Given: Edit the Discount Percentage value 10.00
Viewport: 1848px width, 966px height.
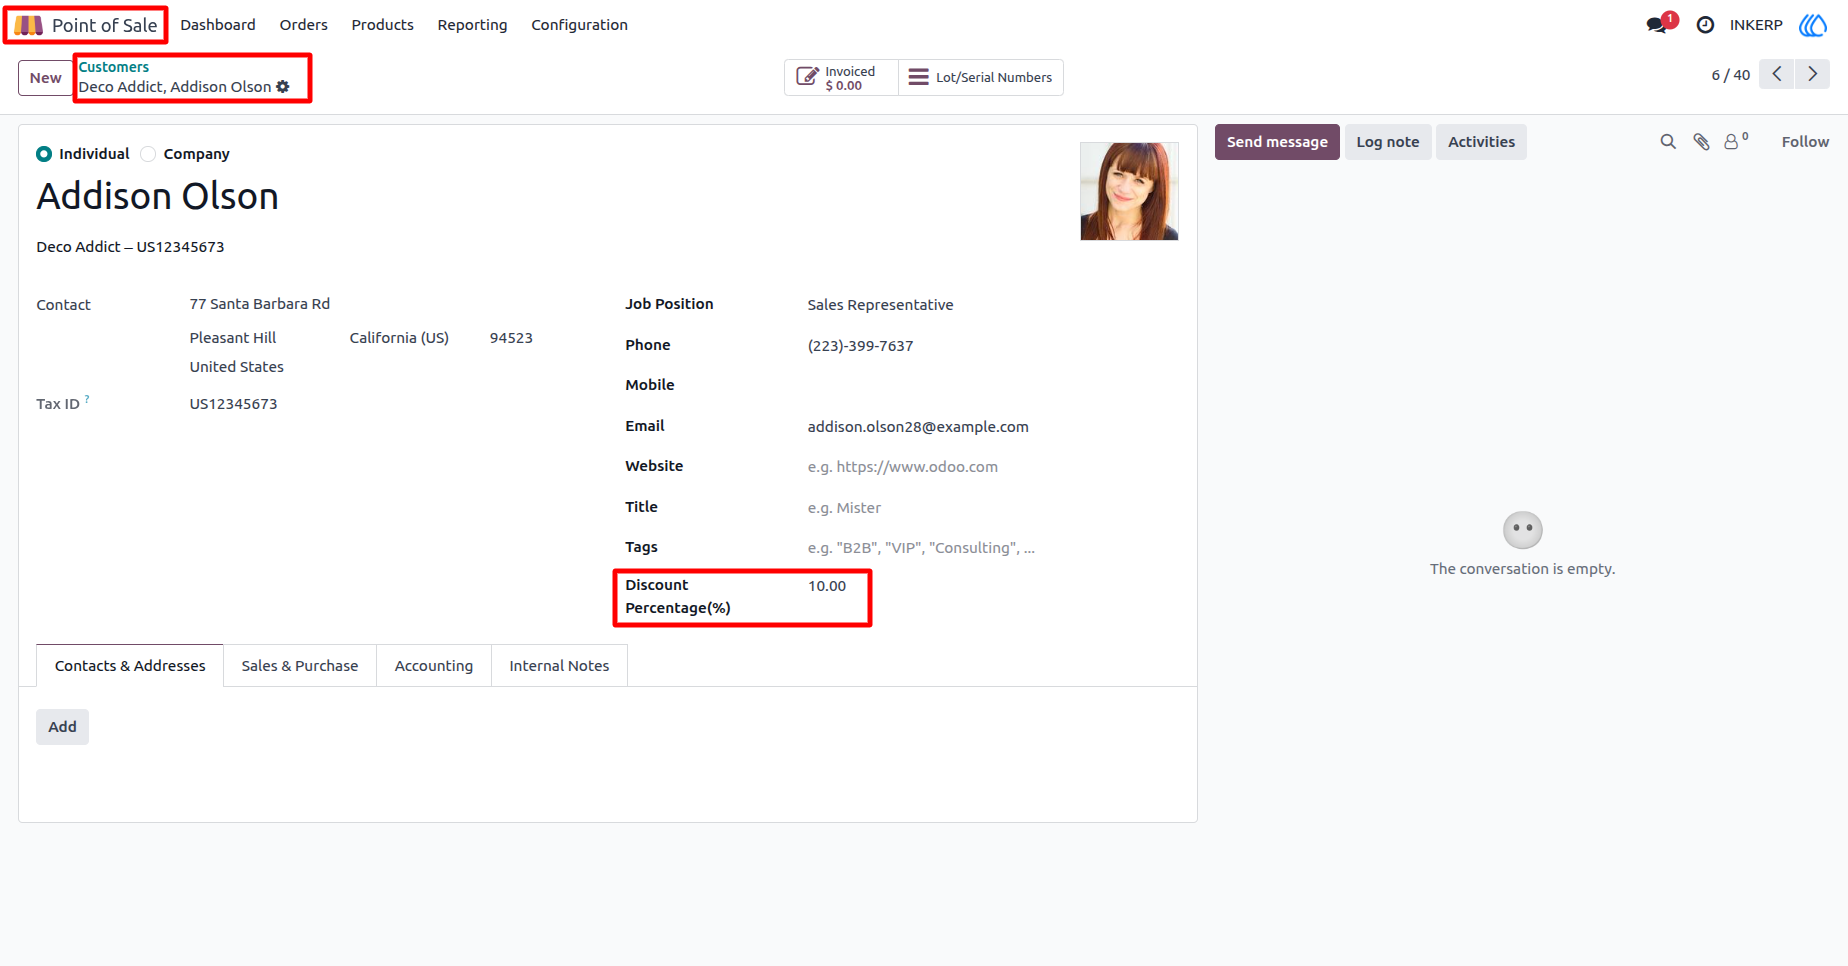Looking at the screenshot, I should tap(827, 586).
